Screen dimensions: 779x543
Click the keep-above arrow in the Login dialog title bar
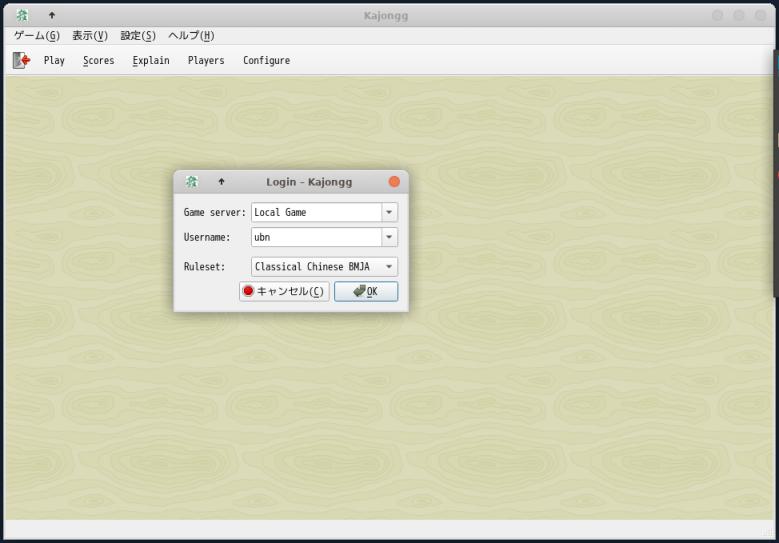pyautogui.click(x=222, y=182)
